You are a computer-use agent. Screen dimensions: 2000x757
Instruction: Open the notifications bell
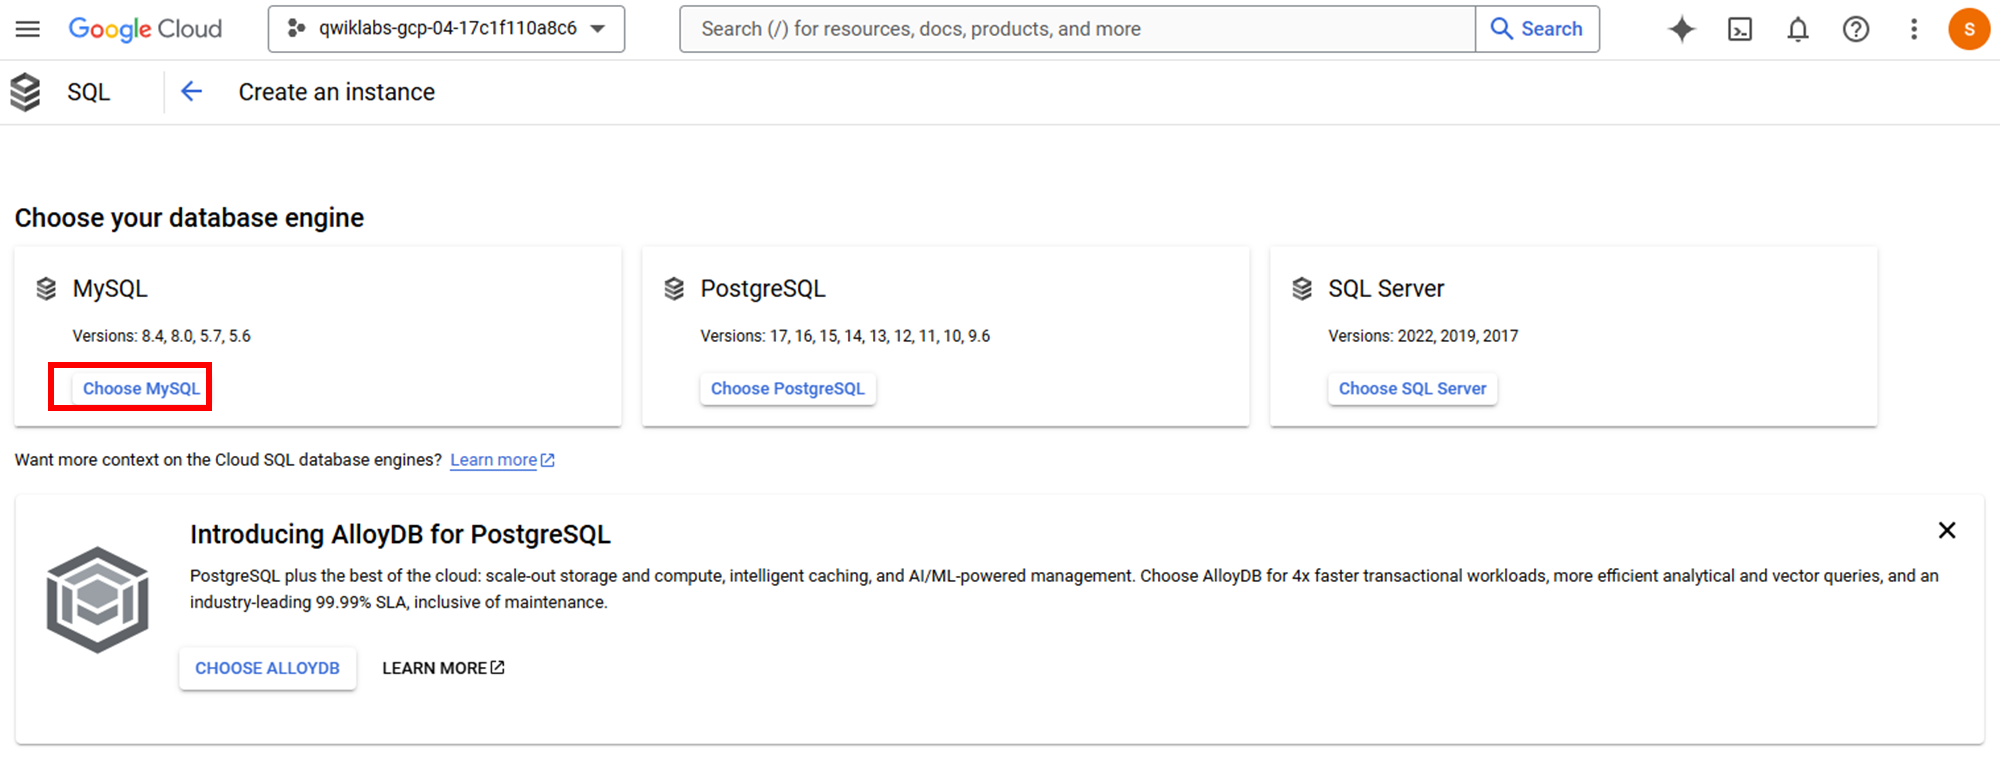tap(1798, 29)
